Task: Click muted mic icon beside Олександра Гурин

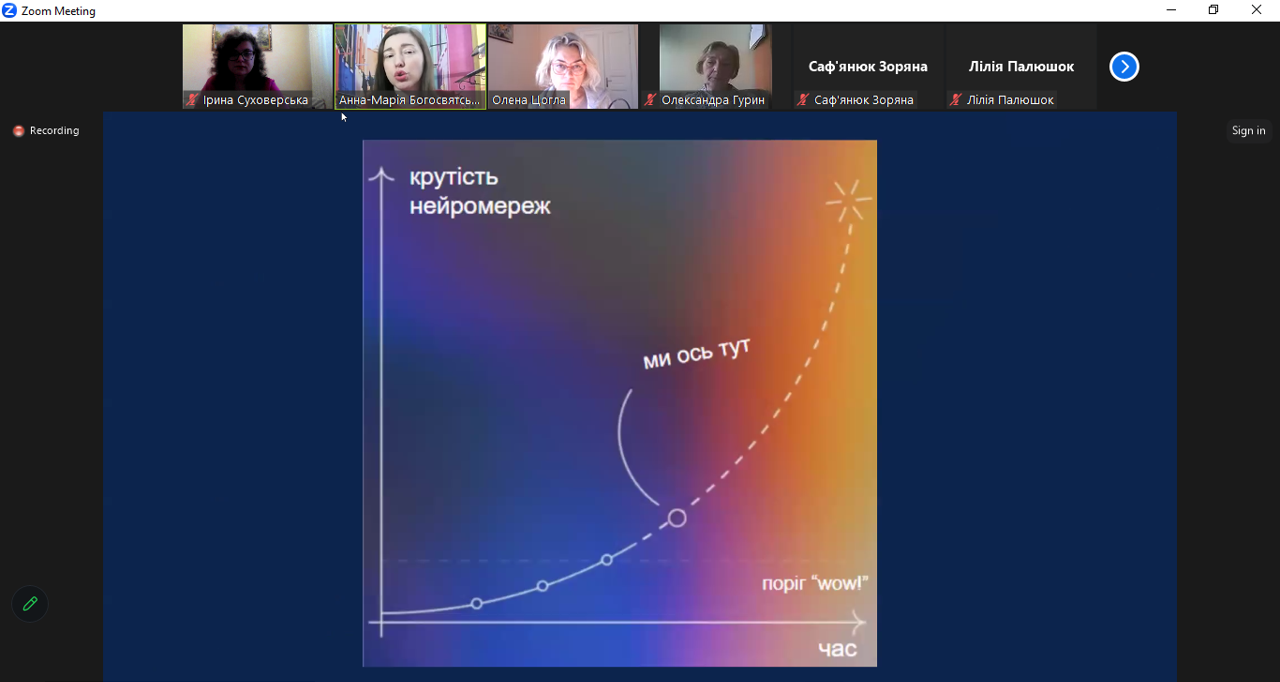Action: coord(650,100)
